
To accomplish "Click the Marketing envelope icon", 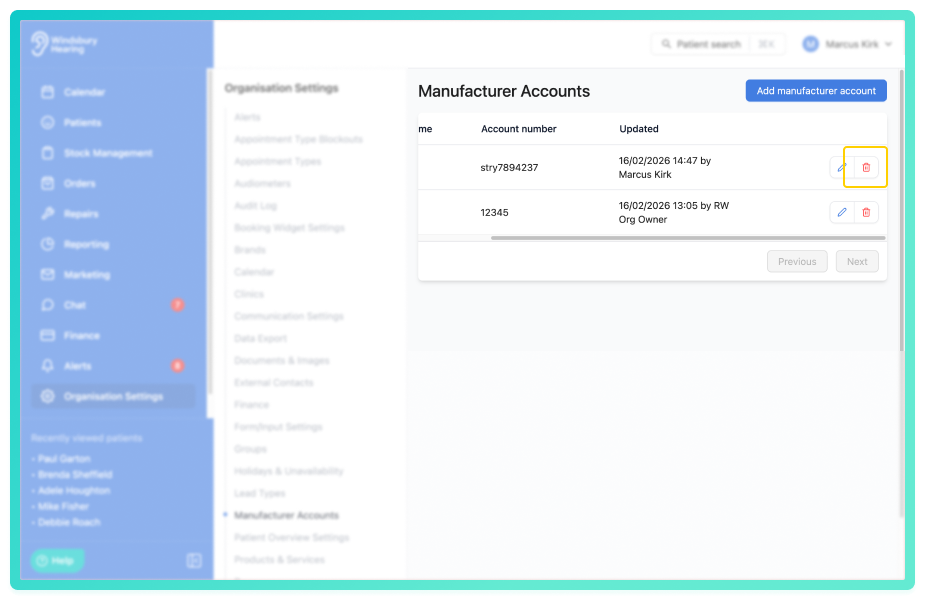I will pyautogui.click(x=48, y=274).
